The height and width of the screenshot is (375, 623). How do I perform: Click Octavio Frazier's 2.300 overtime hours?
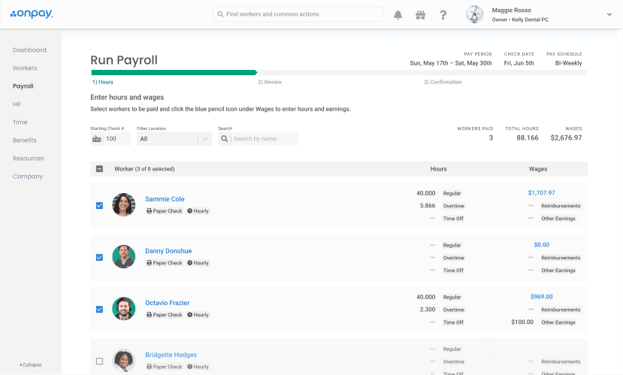coord(428,309)
